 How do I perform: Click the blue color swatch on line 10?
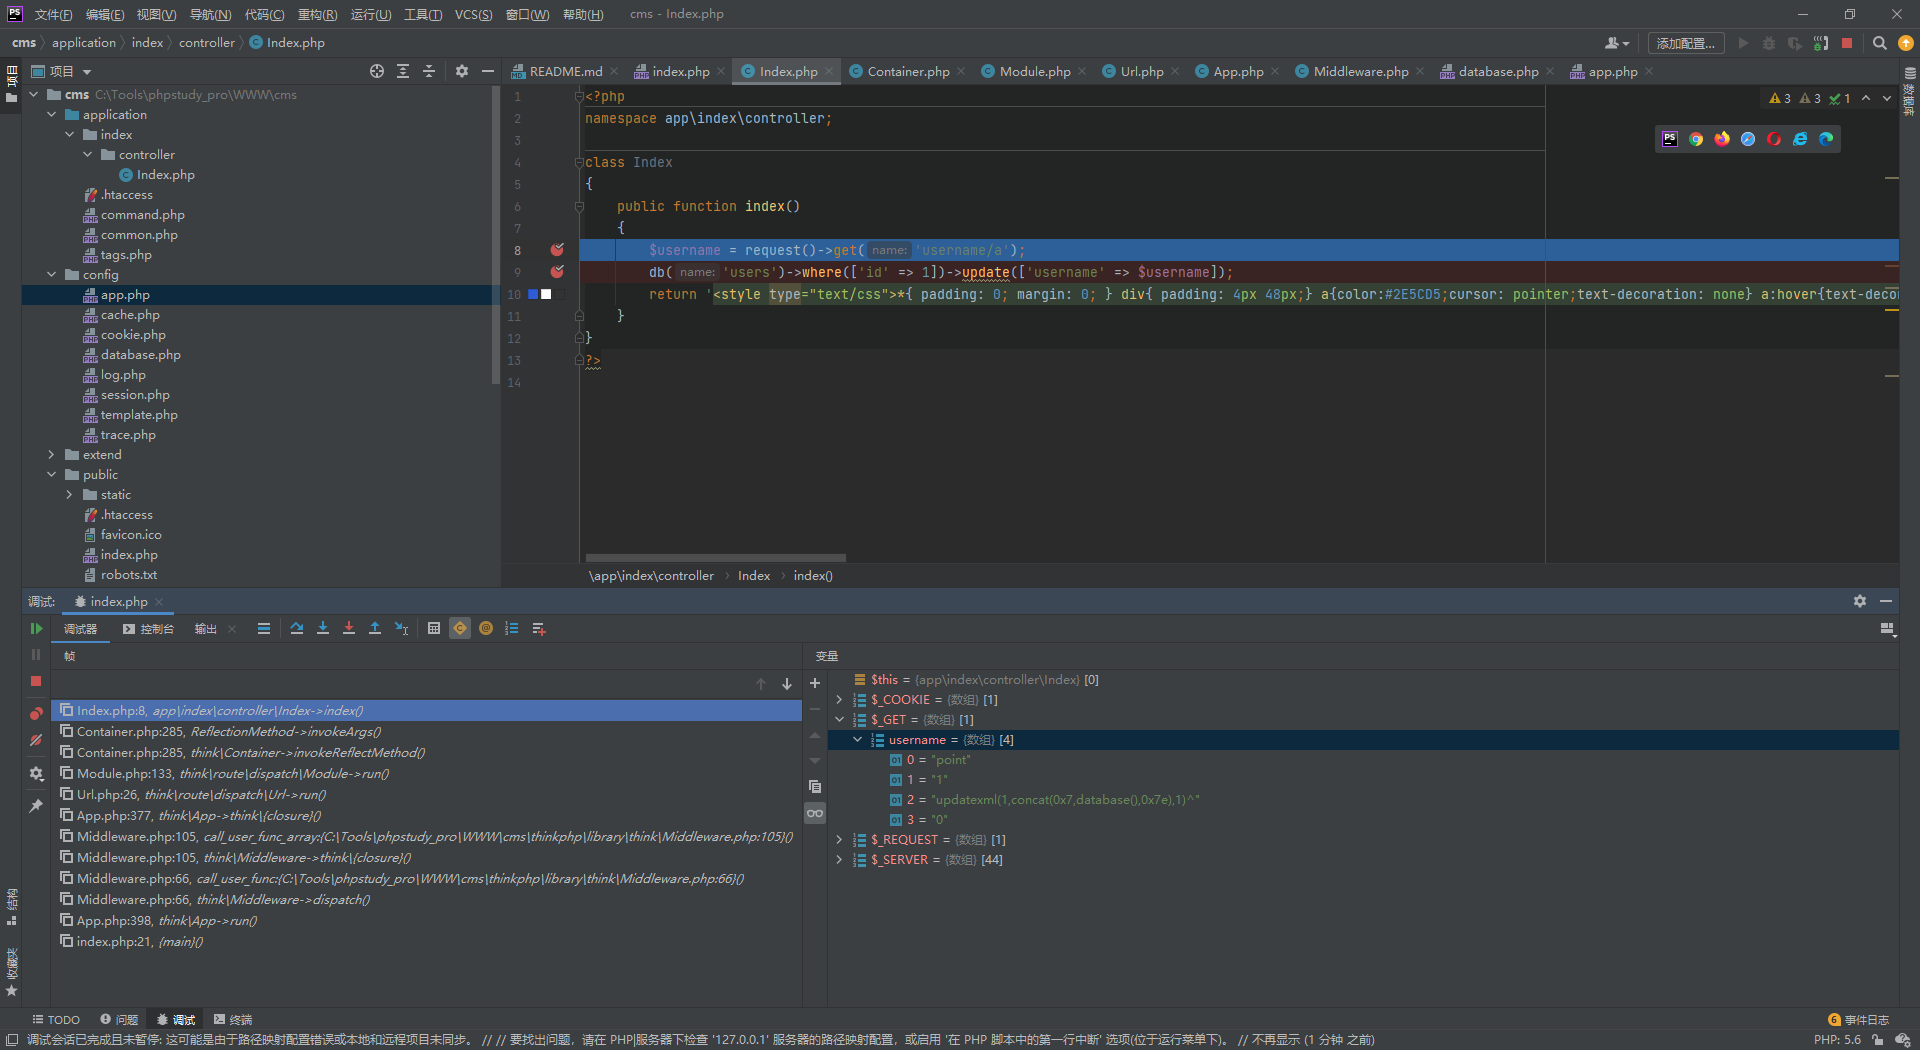tap(533, 294)
